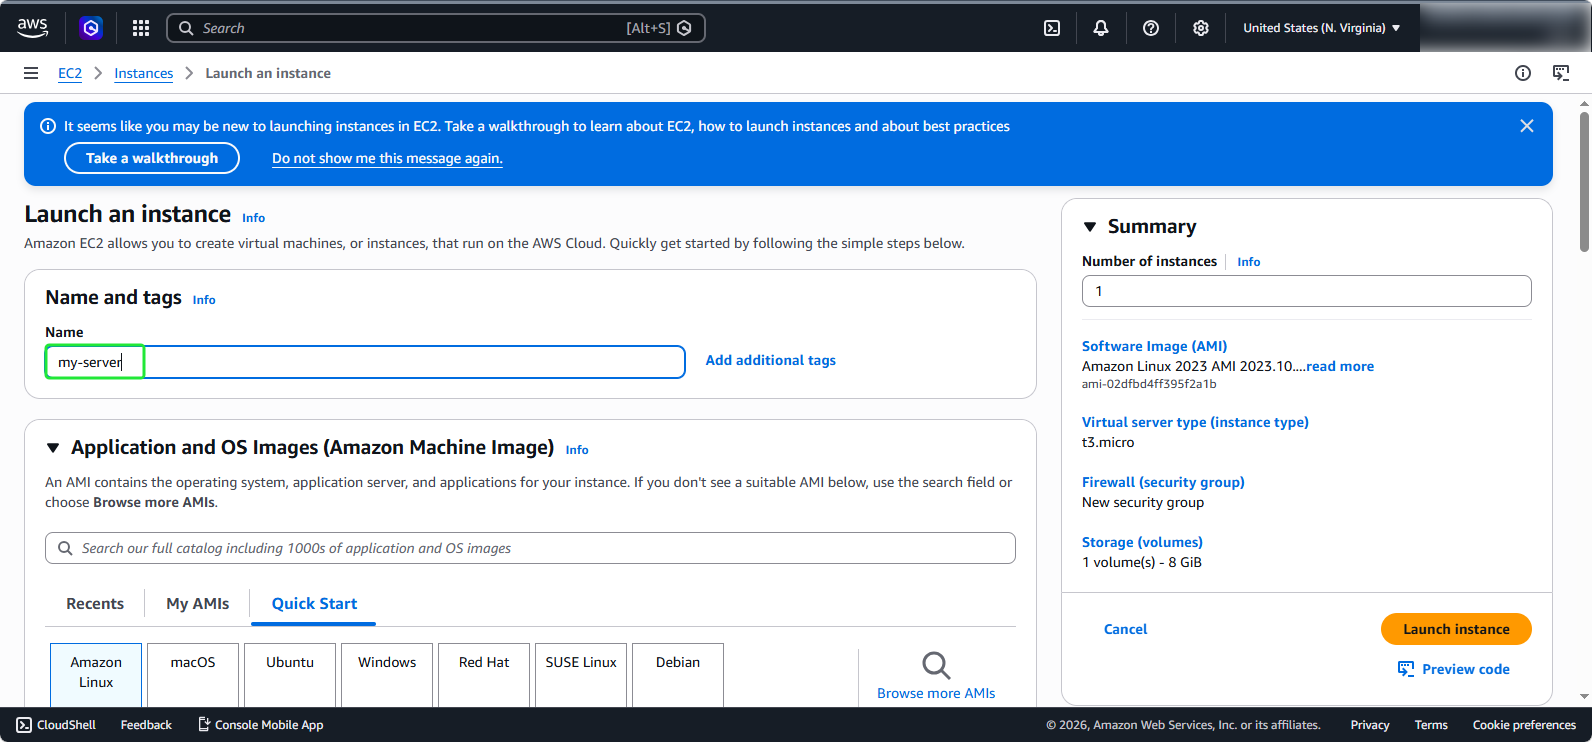Open Info link beside Name and tags

coord(204,300)
